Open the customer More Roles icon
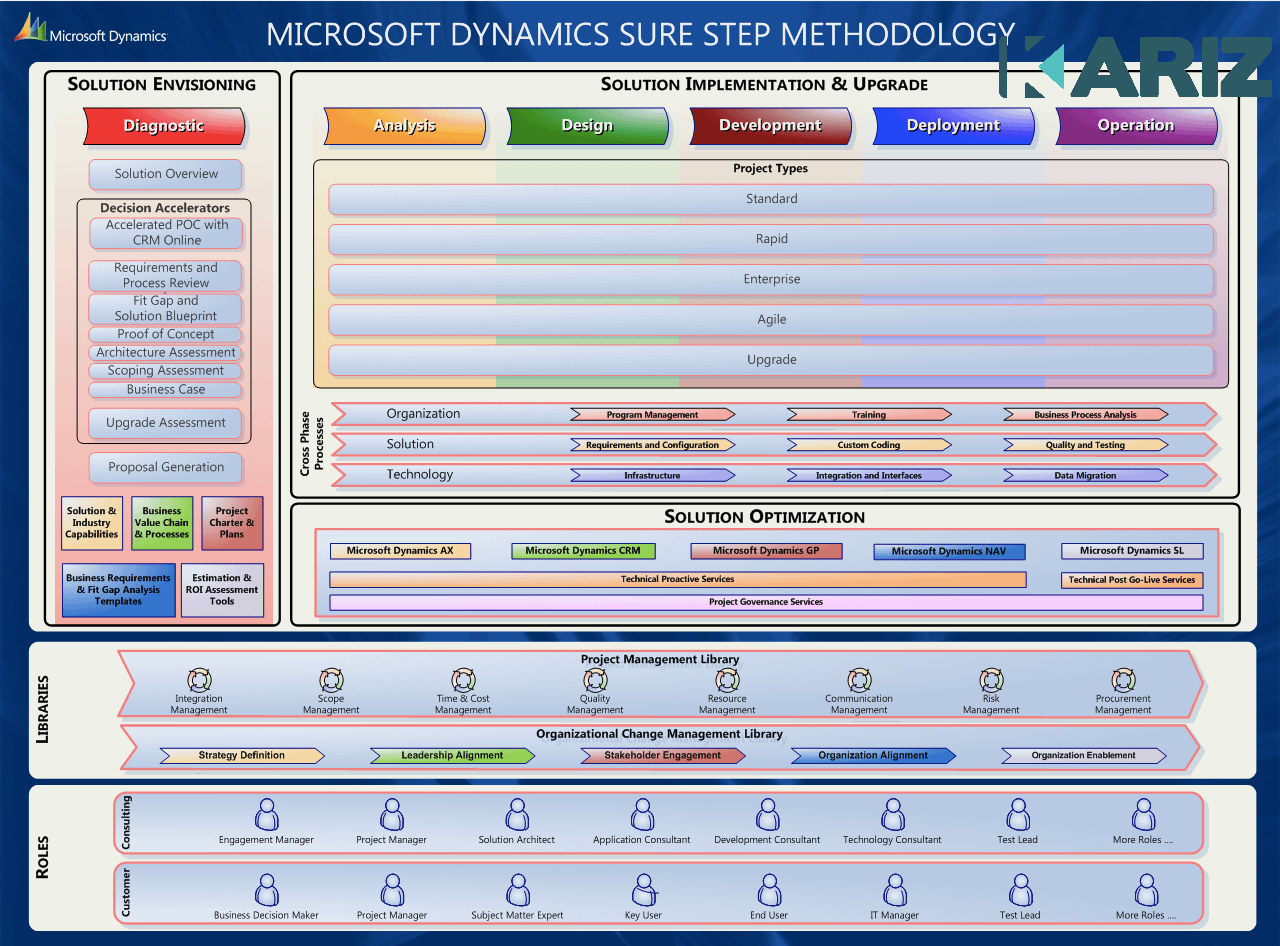 tap(1146, 890)
